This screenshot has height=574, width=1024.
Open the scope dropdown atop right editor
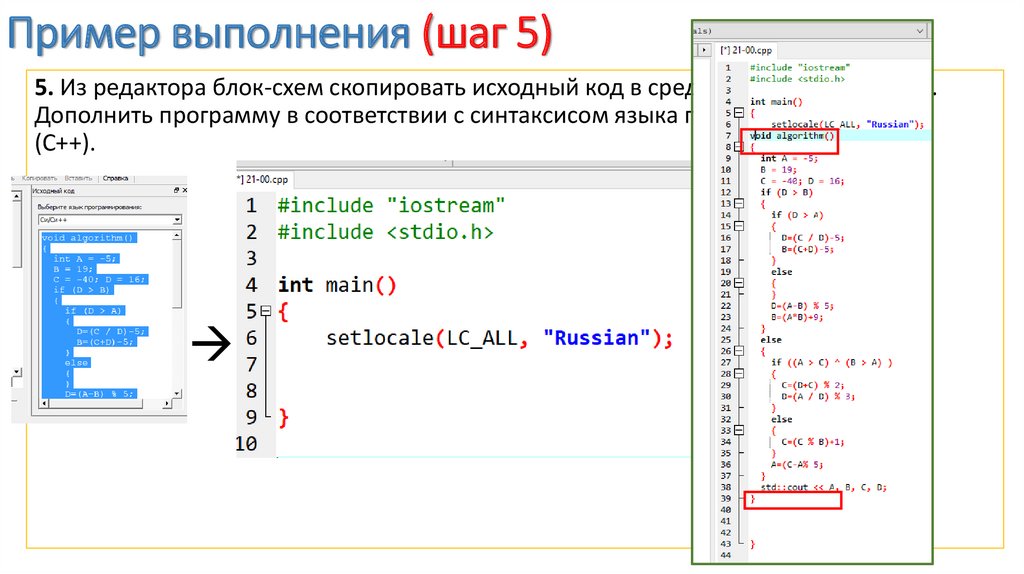pos(920,31)
